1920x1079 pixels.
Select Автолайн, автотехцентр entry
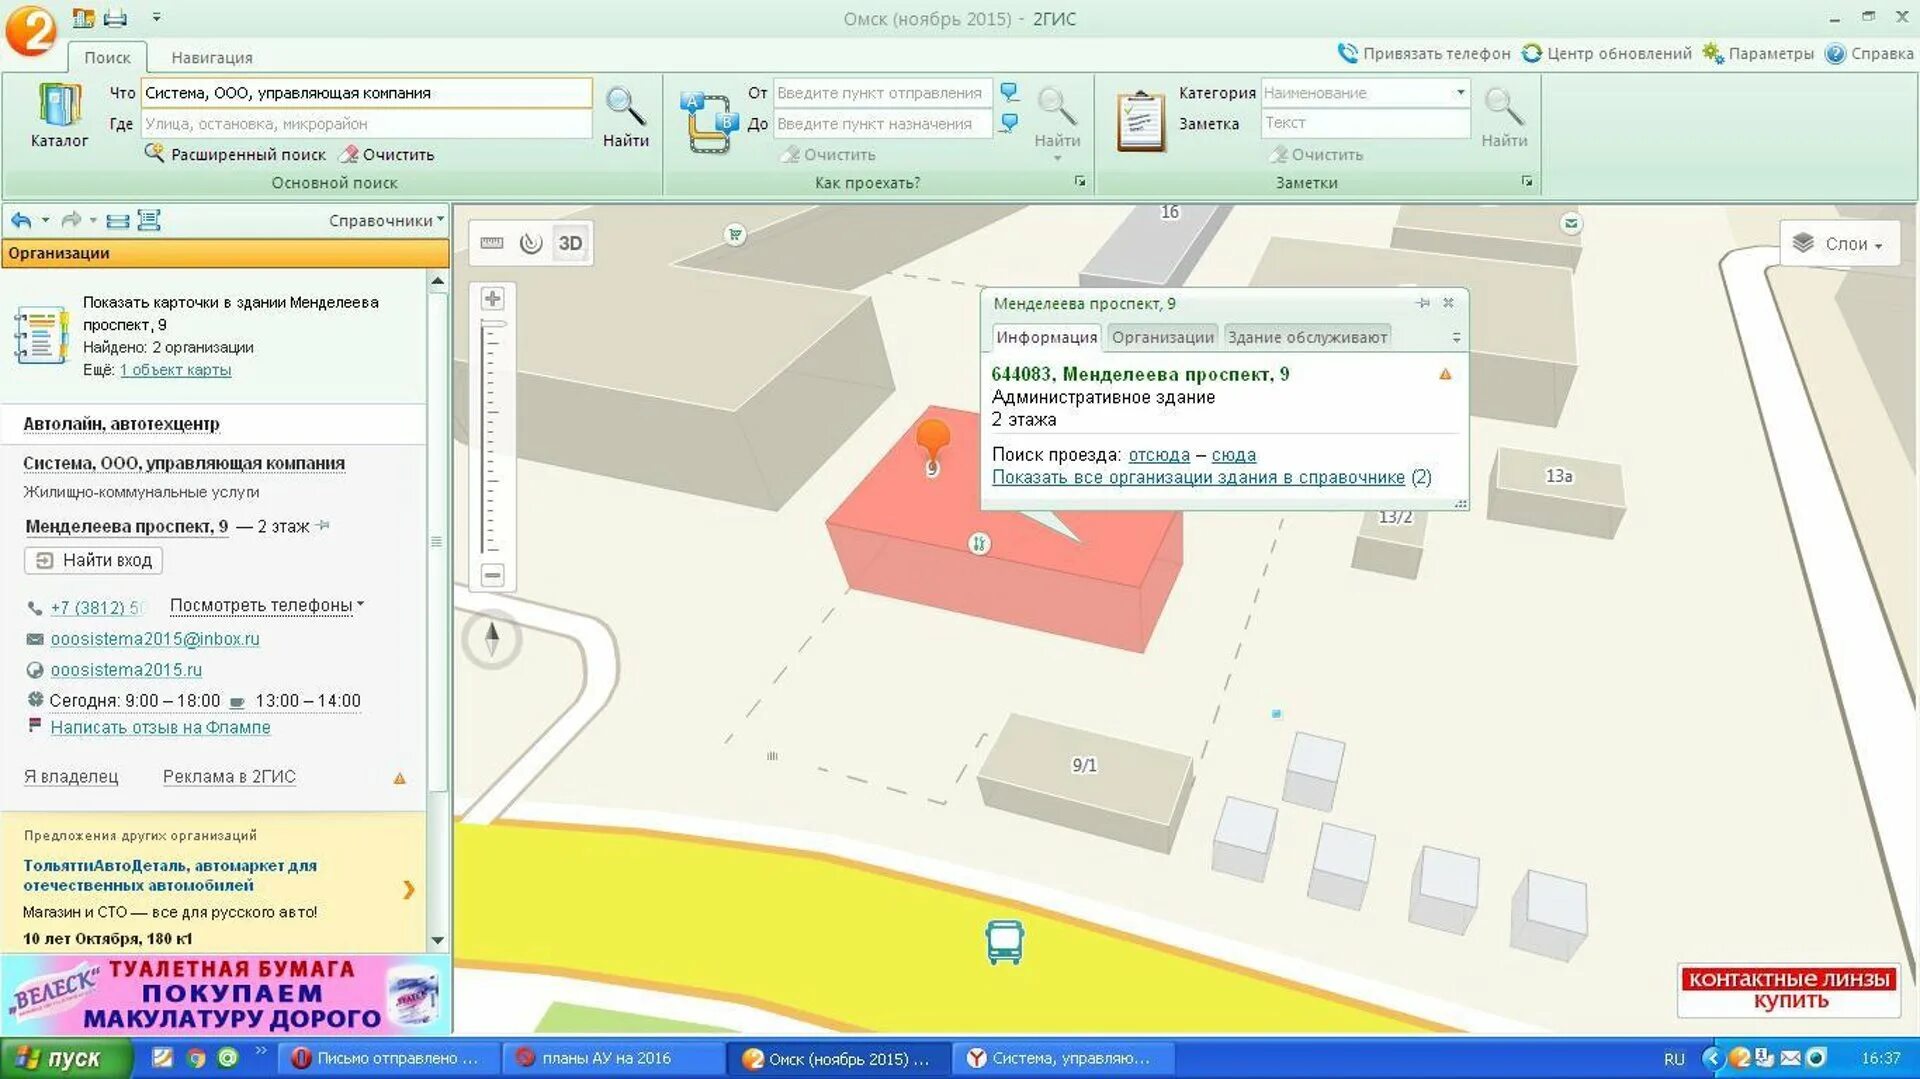tap(121, 424)
